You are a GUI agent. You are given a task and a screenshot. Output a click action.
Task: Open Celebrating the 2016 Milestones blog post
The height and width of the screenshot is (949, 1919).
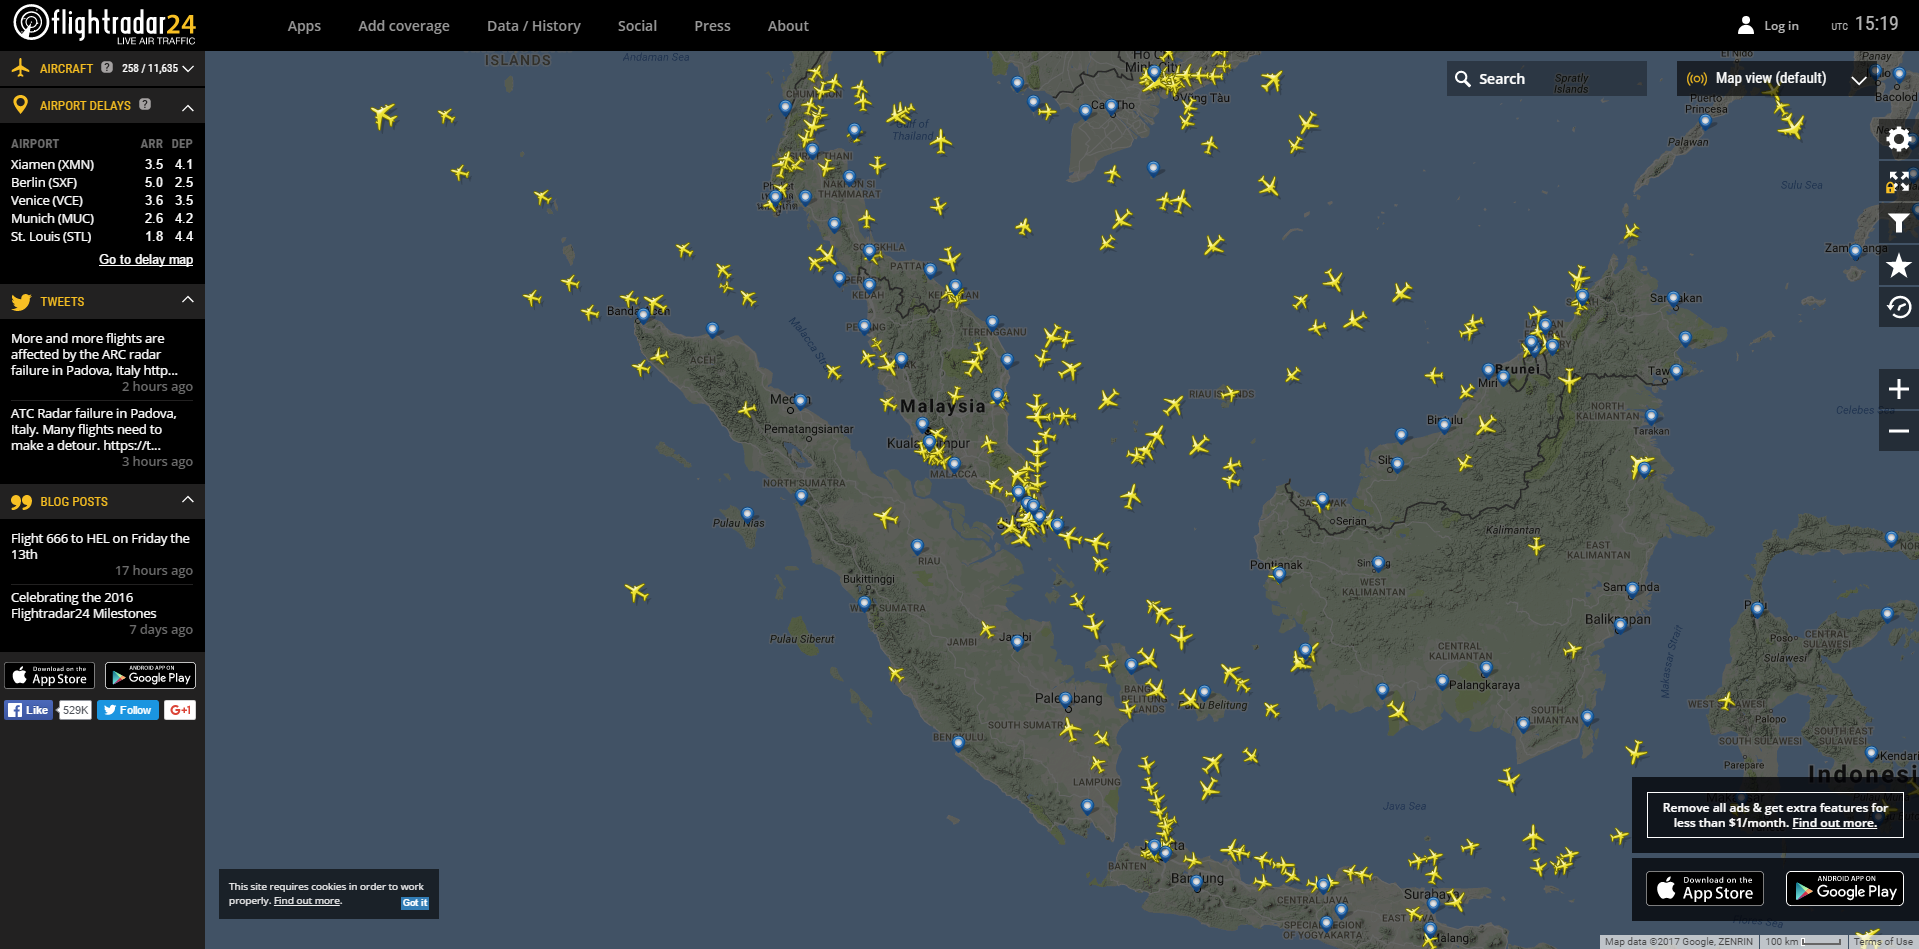[x=84, y=605]
